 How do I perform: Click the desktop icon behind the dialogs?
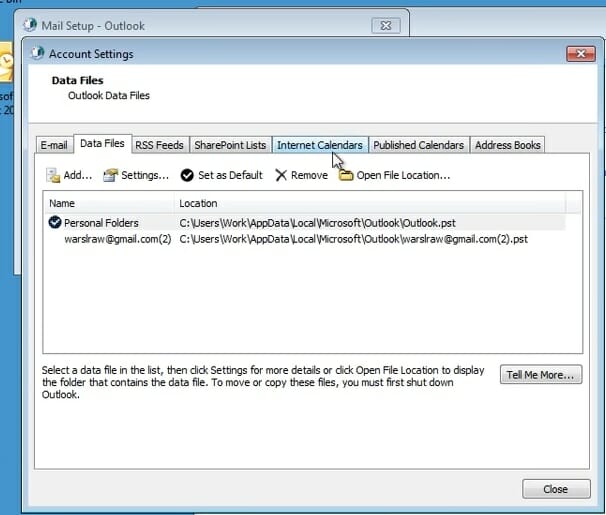pos(7,62)
